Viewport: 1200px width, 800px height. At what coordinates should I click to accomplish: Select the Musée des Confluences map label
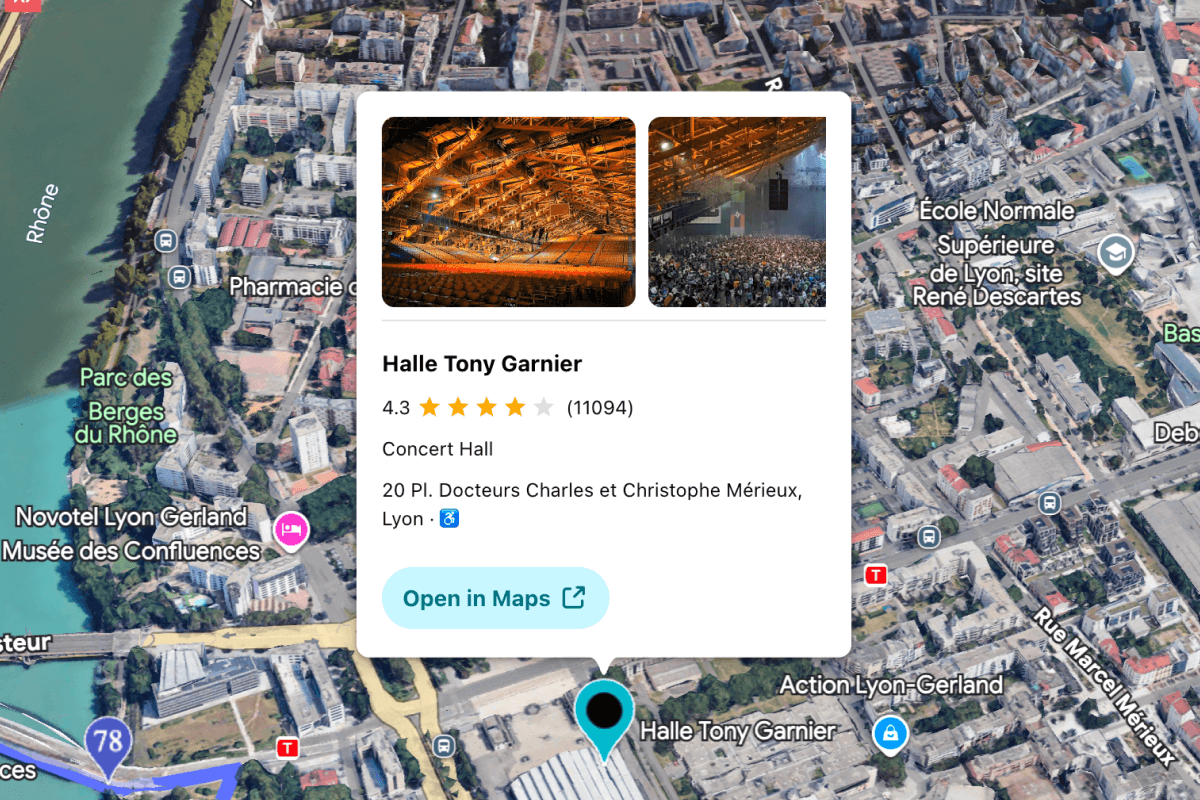pyautogui.click(x=131, y=551)
